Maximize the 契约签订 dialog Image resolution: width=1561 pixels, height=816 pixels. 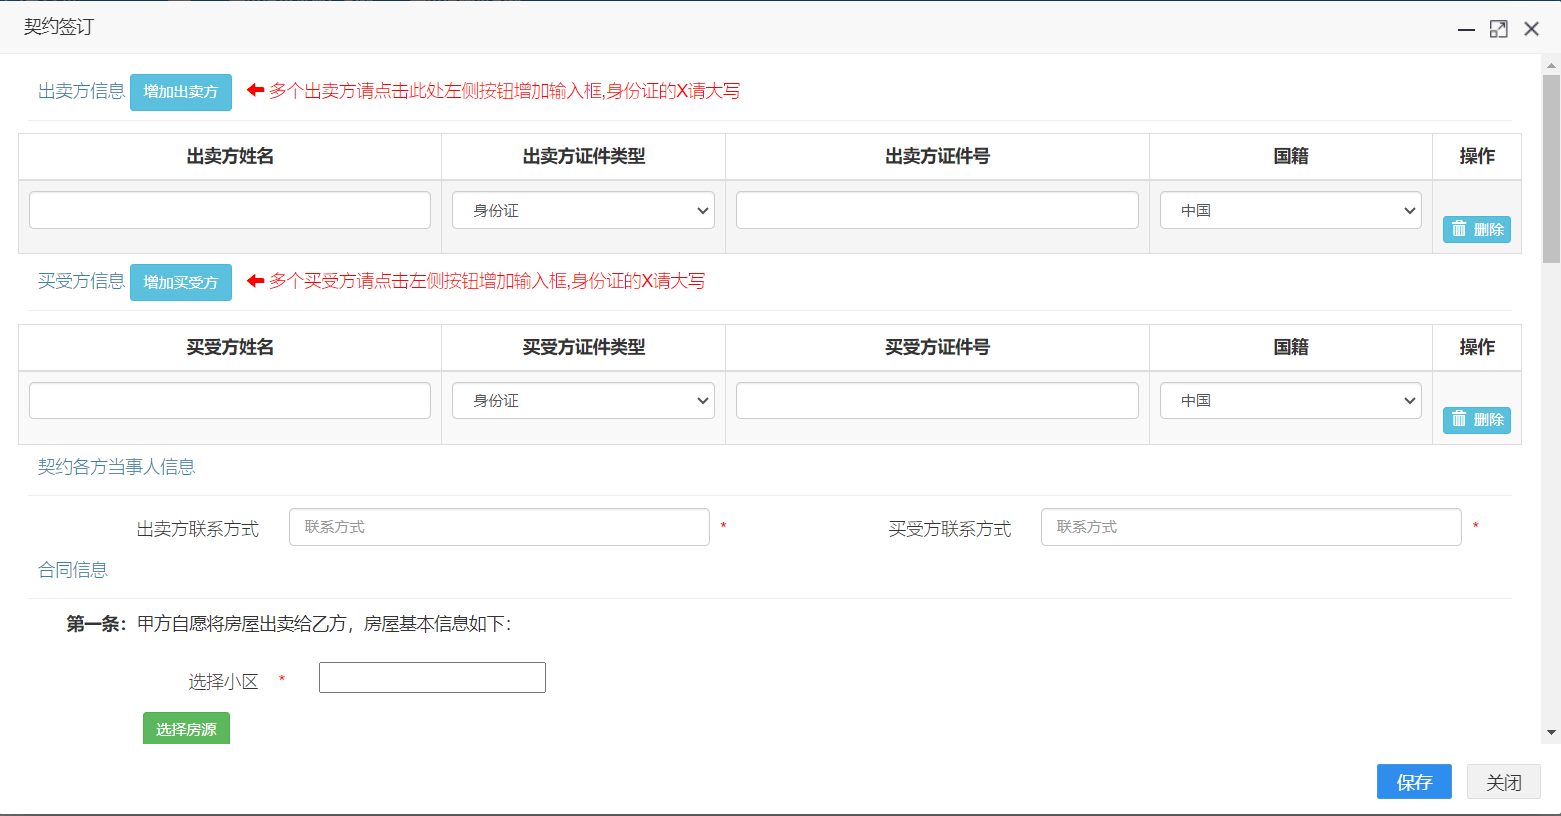click(x=1498, y=29)
